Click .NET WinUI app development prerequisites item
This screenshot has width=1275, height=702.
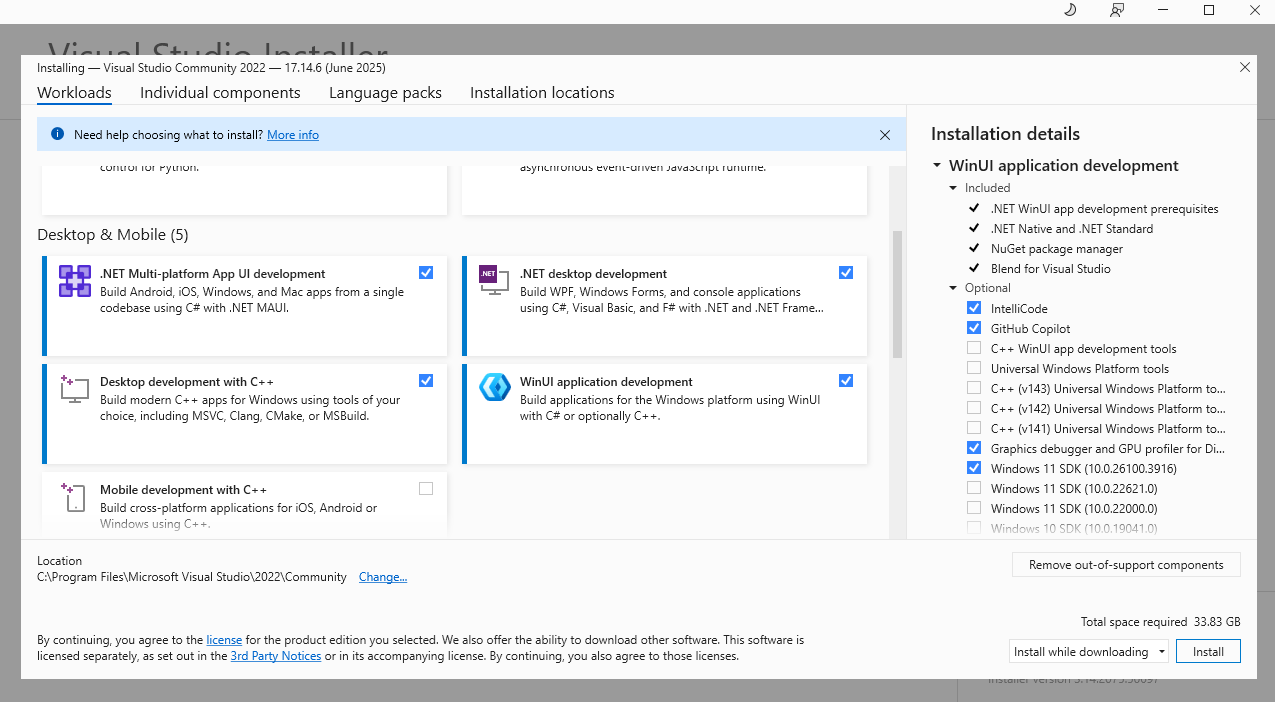pyautogui.click(x=1104, y=208)
